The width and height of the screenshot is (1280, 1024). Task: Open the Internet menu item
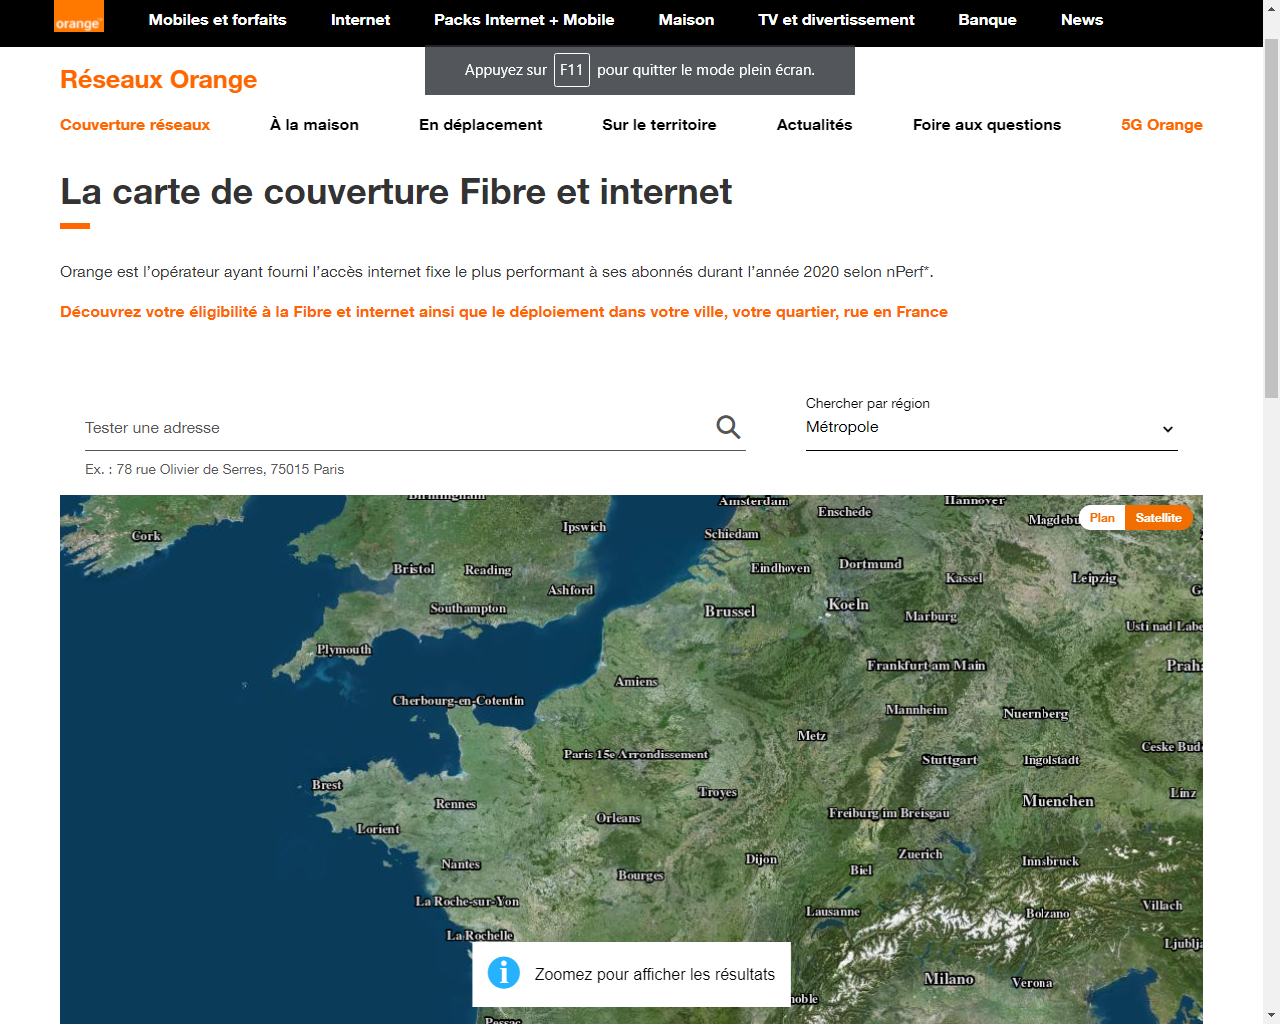(360, 20)
